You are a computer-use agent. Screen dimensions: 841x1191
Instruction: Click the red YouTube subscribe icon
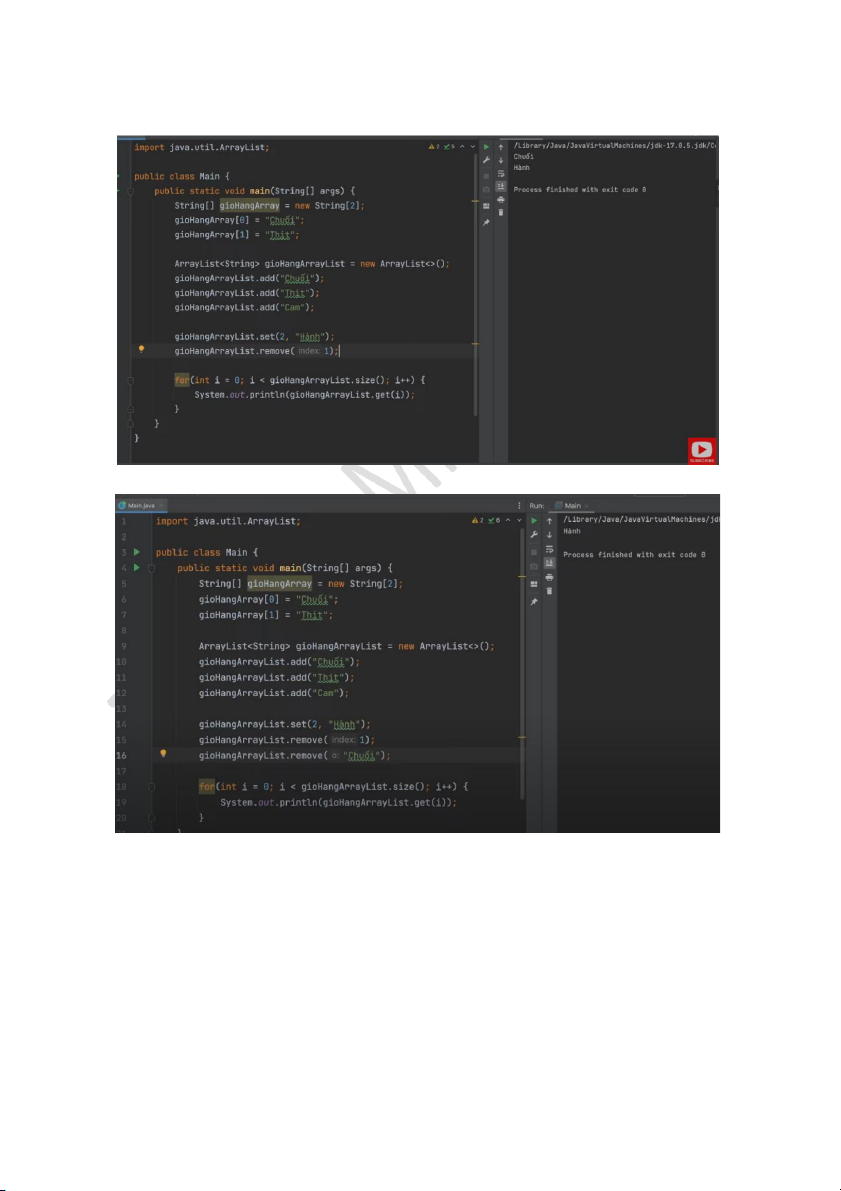click(702, 451)
